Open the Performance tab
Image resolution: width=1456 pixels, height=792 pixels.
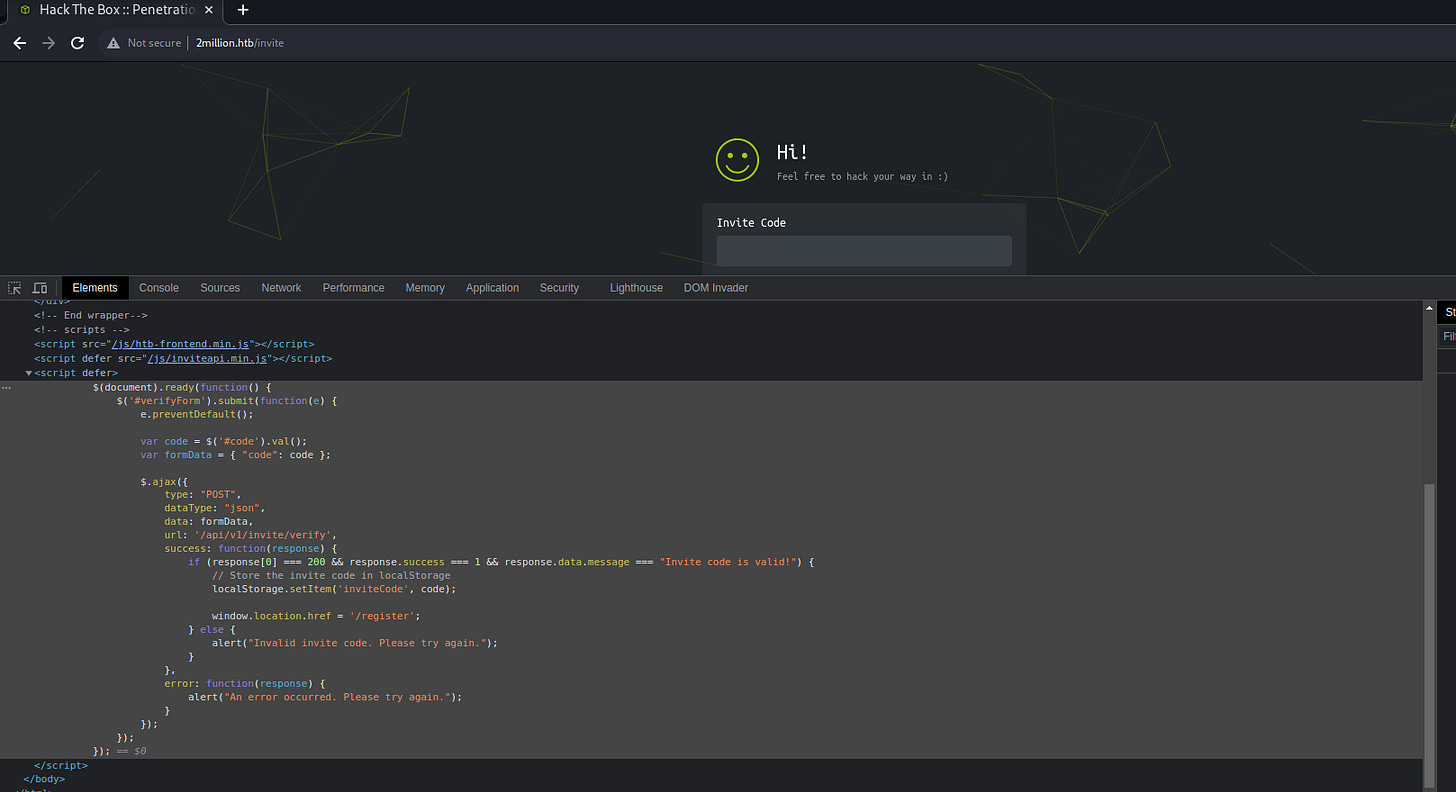tap(353, 288)
